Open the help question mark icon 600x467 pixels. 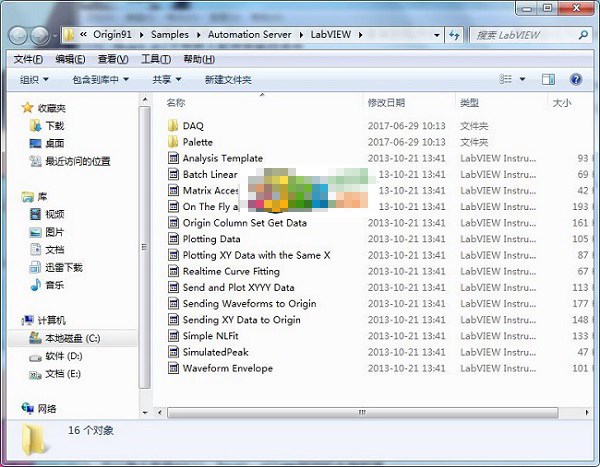click(576, 79)
